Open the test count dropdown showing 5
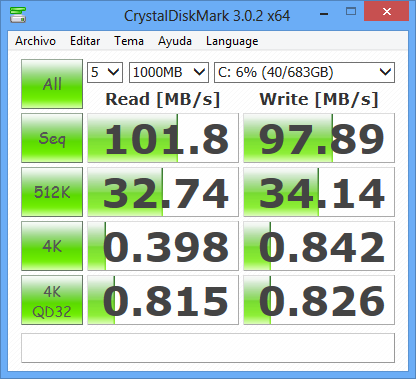Image resolution: width=416 pixels, height=379 pixels. click(105, 72)
